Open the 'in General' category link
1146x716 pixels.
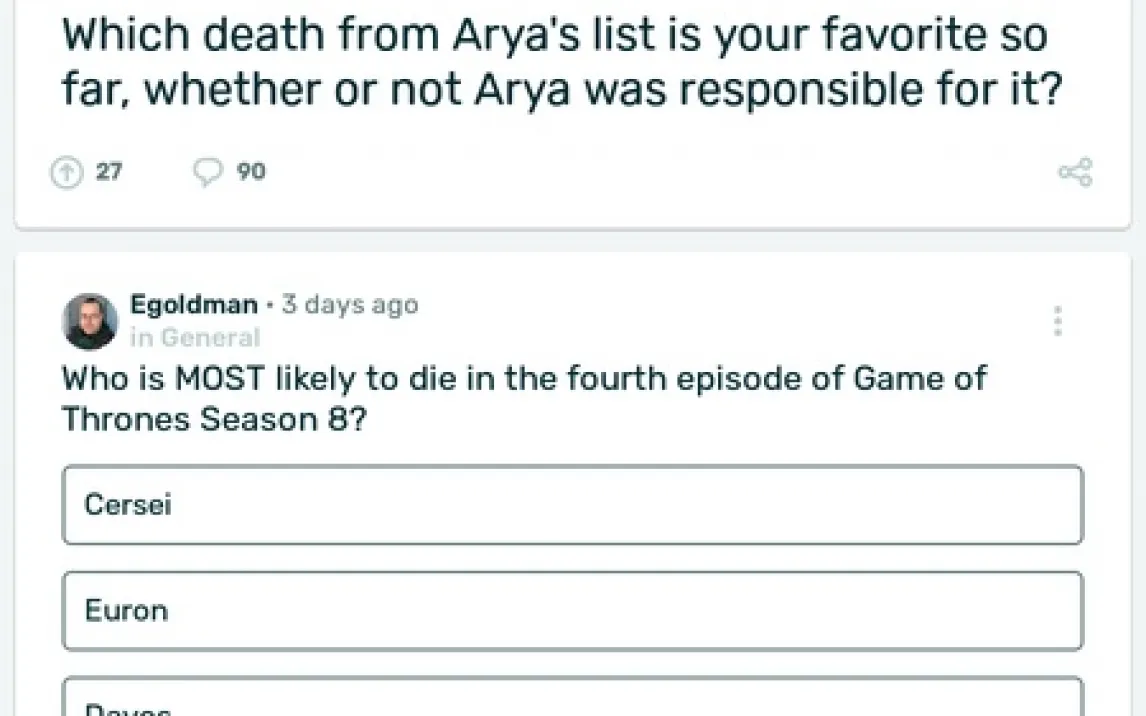195,338
